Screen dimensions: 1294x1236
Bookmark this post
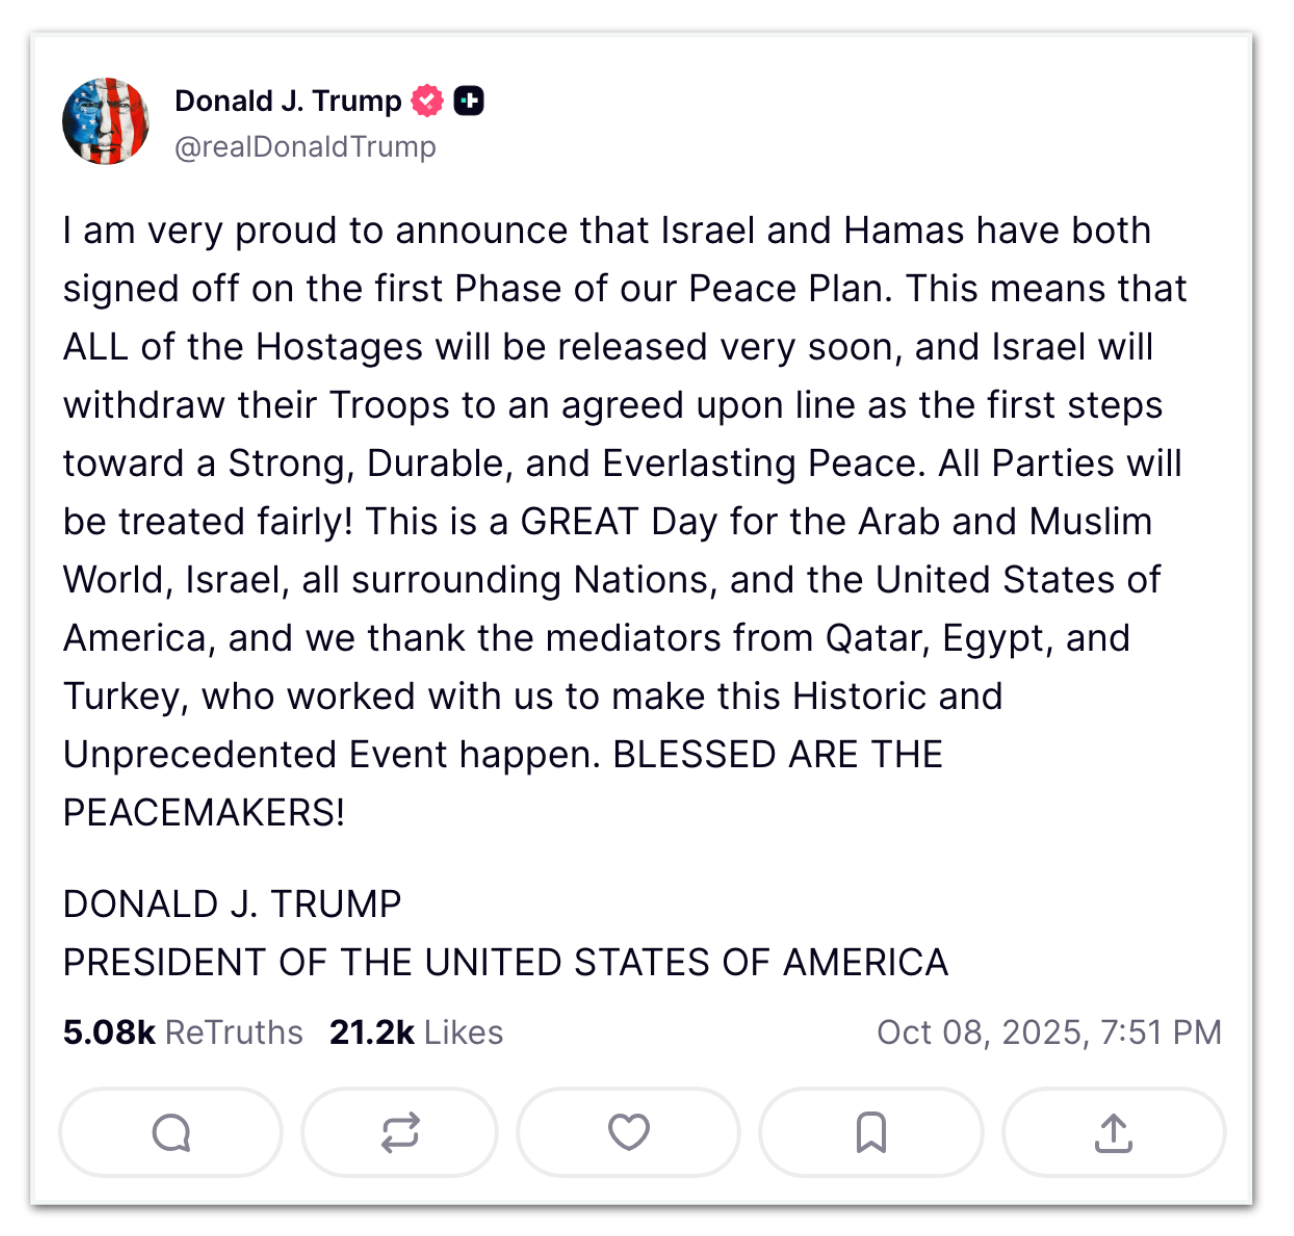871,1133
